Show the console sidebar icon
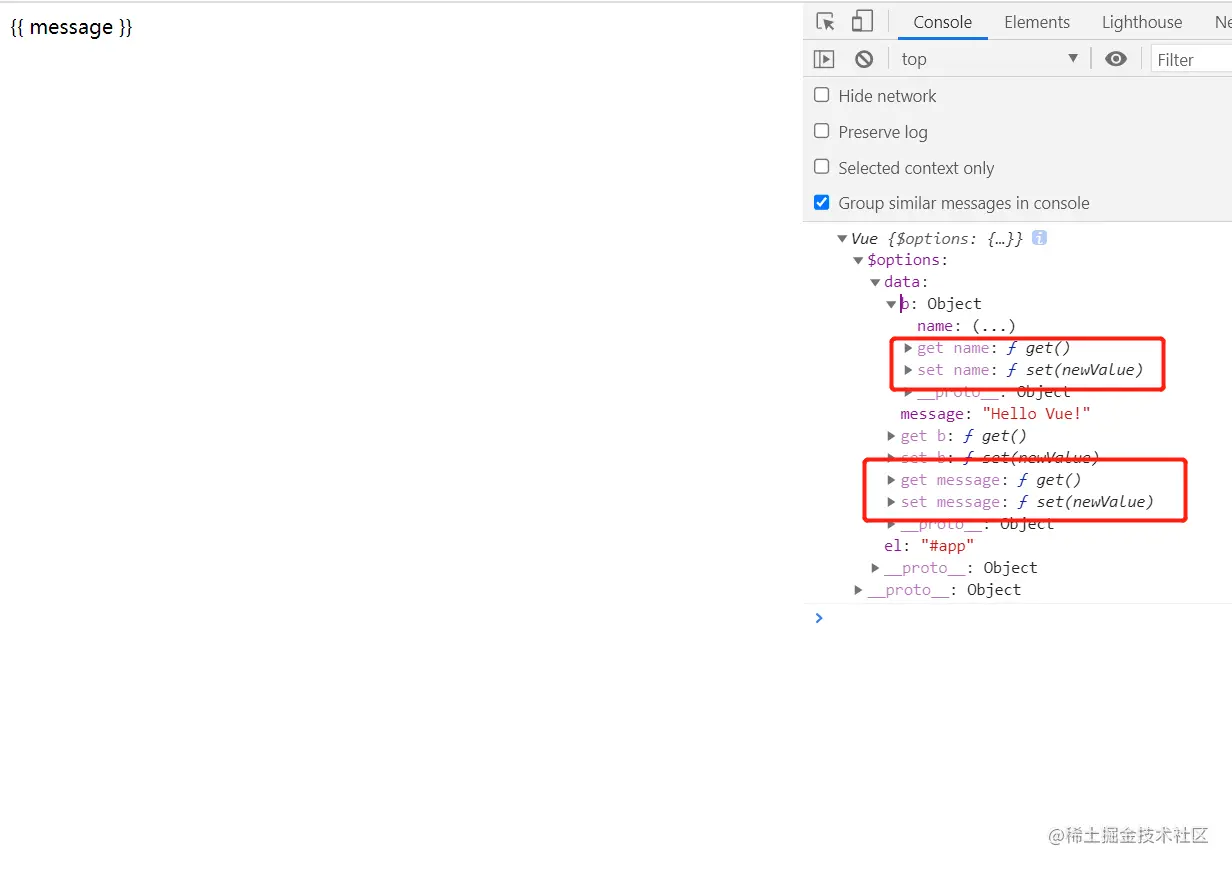This screenshot has width=1232, height=869. 824,59
